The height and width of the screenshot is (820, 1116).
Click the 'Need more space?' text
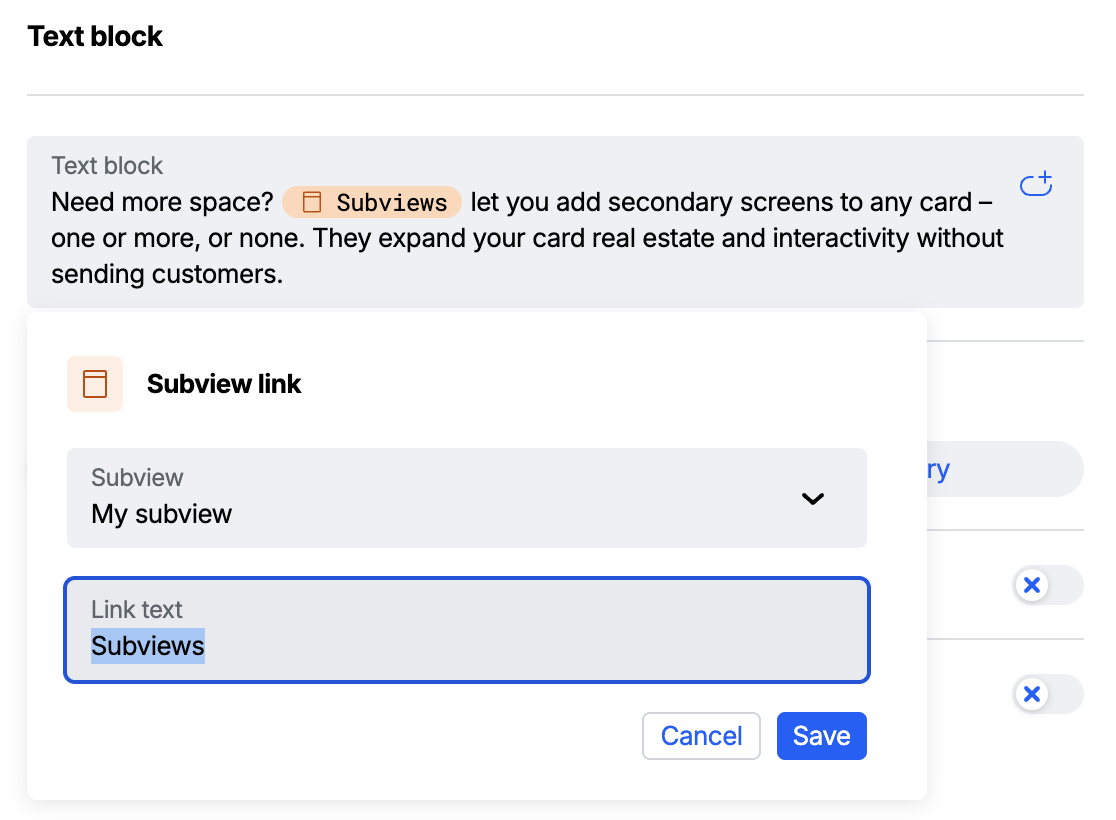[x=162, y=202]
